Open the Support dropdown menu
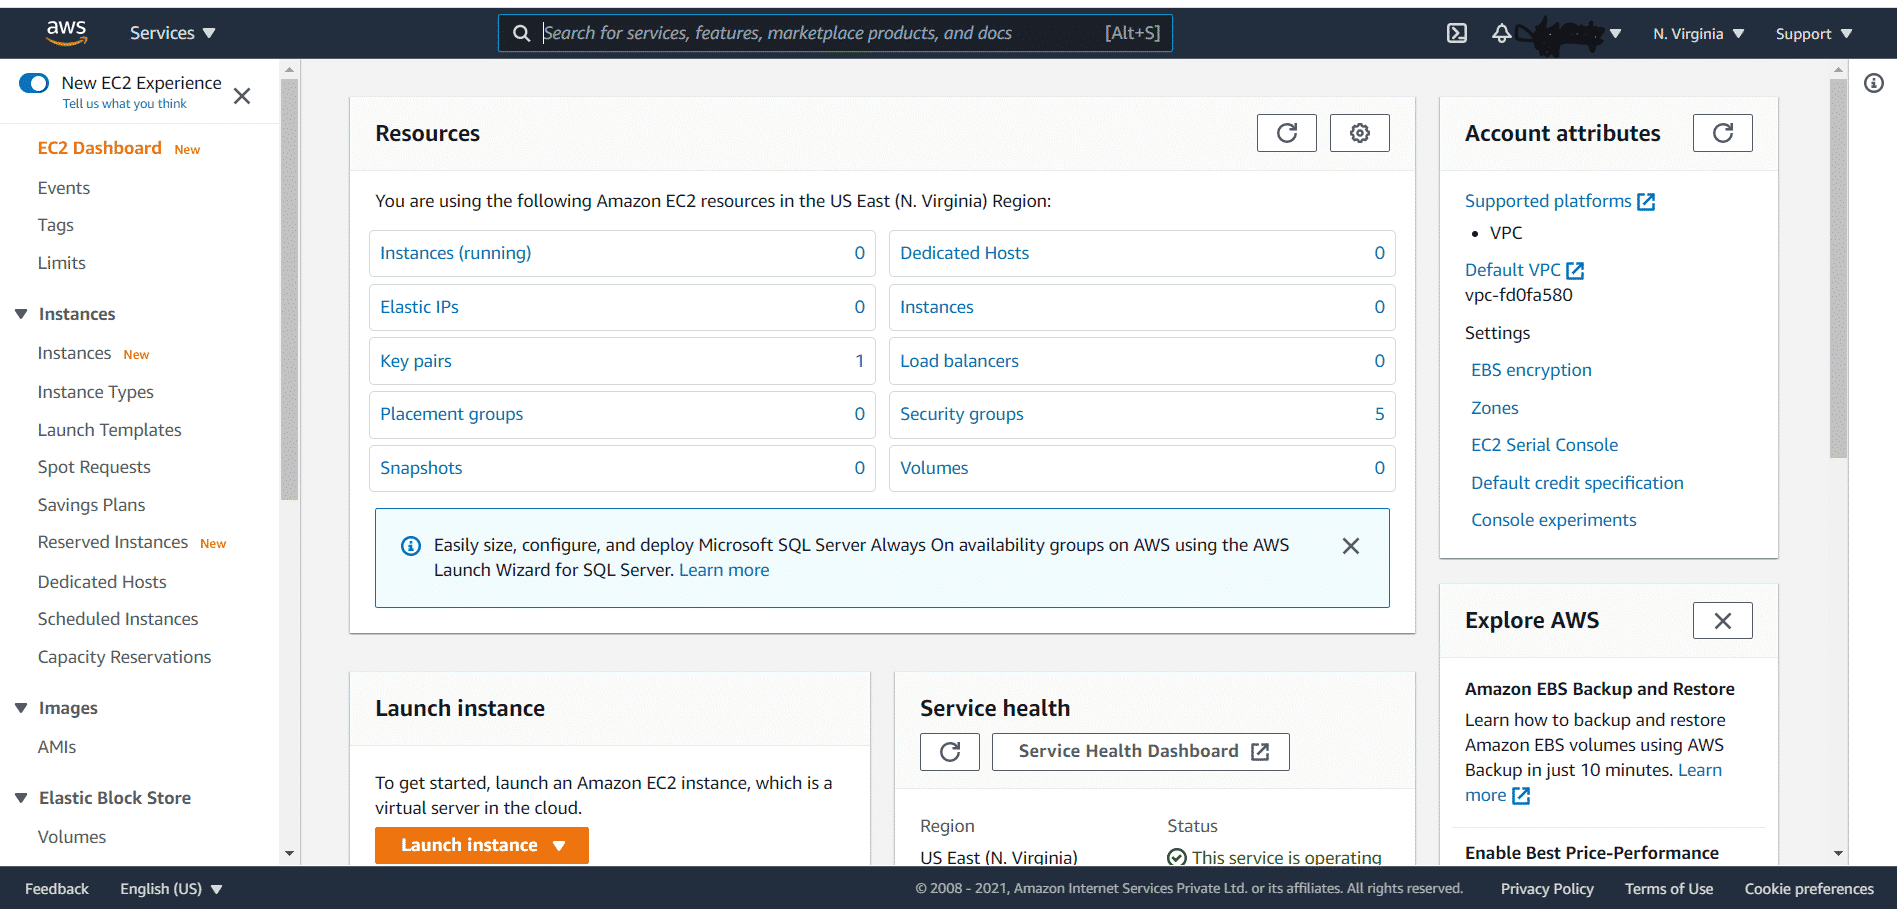Image resolution: width=1897 pixels, height=909 pixels. pyautogui.click(x=1814, y=34)
